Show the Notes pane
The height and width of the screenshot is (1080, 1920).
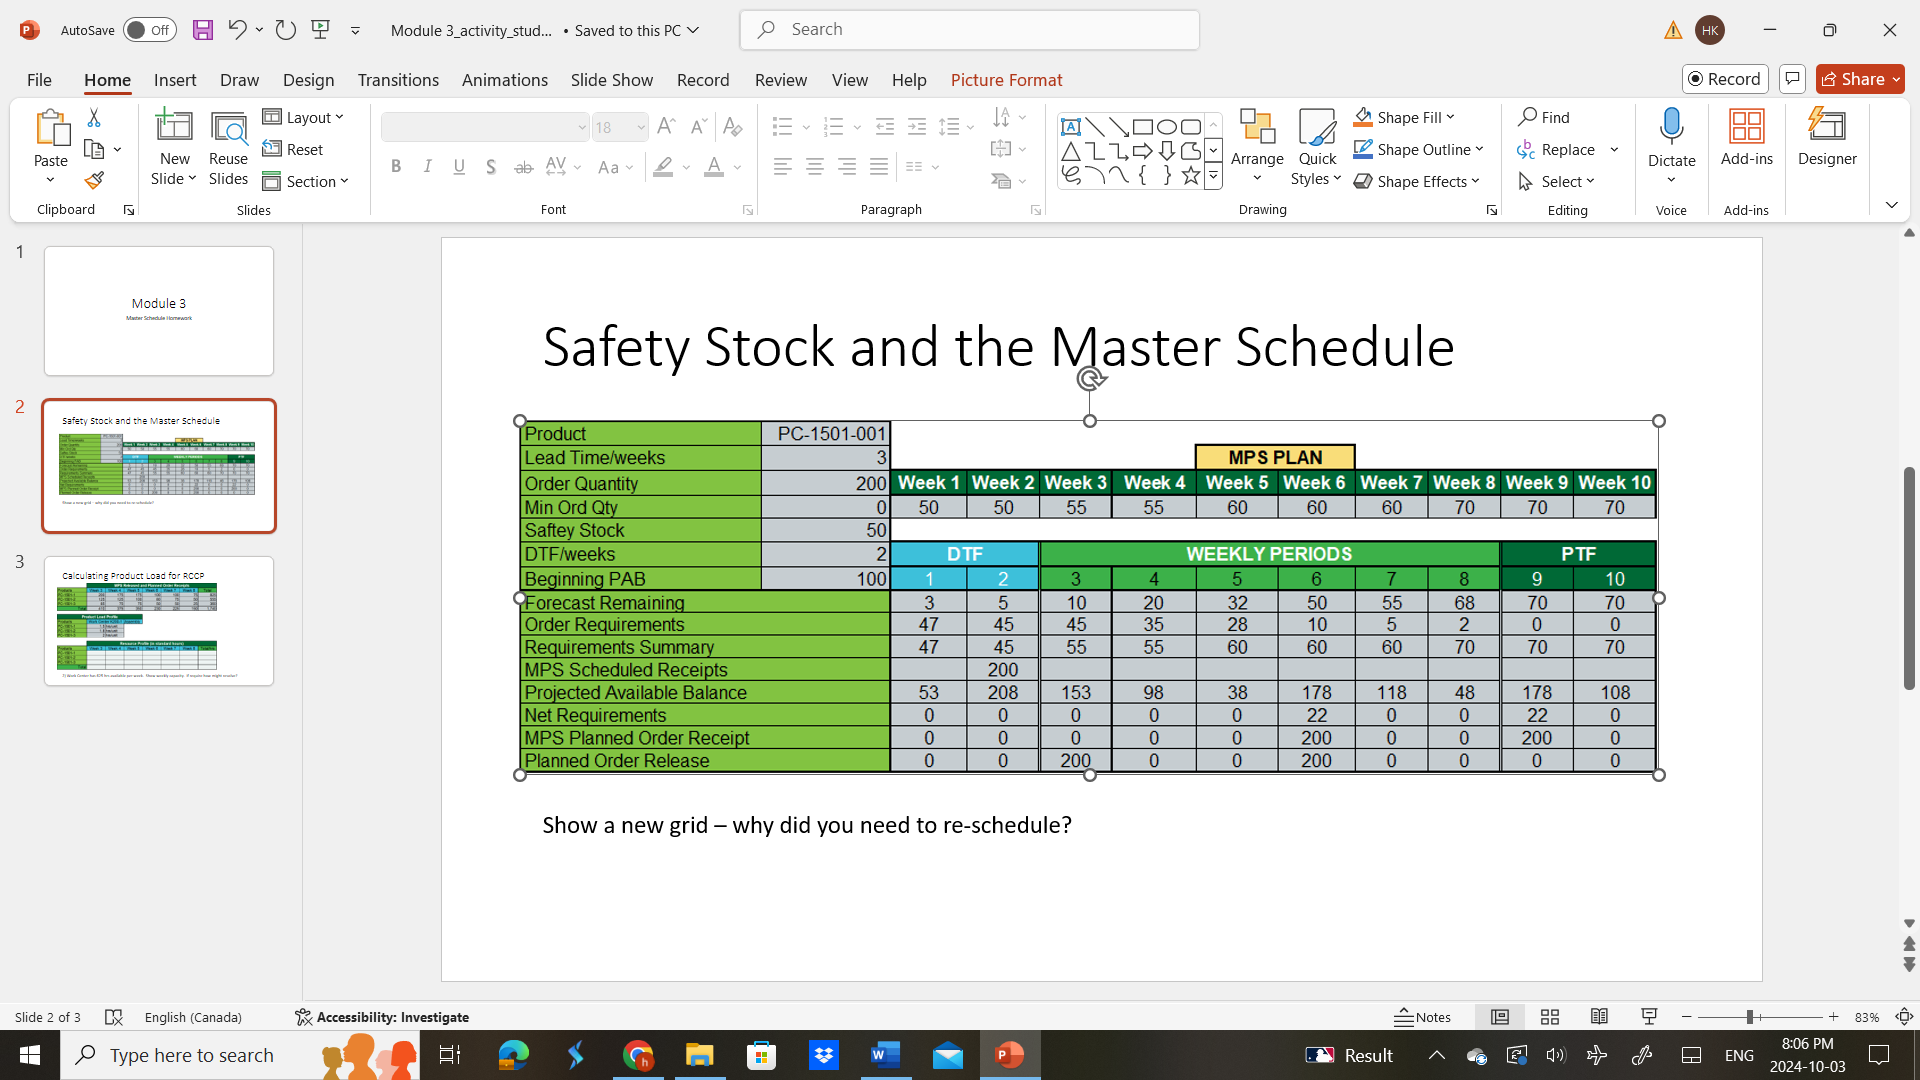1423,1017
